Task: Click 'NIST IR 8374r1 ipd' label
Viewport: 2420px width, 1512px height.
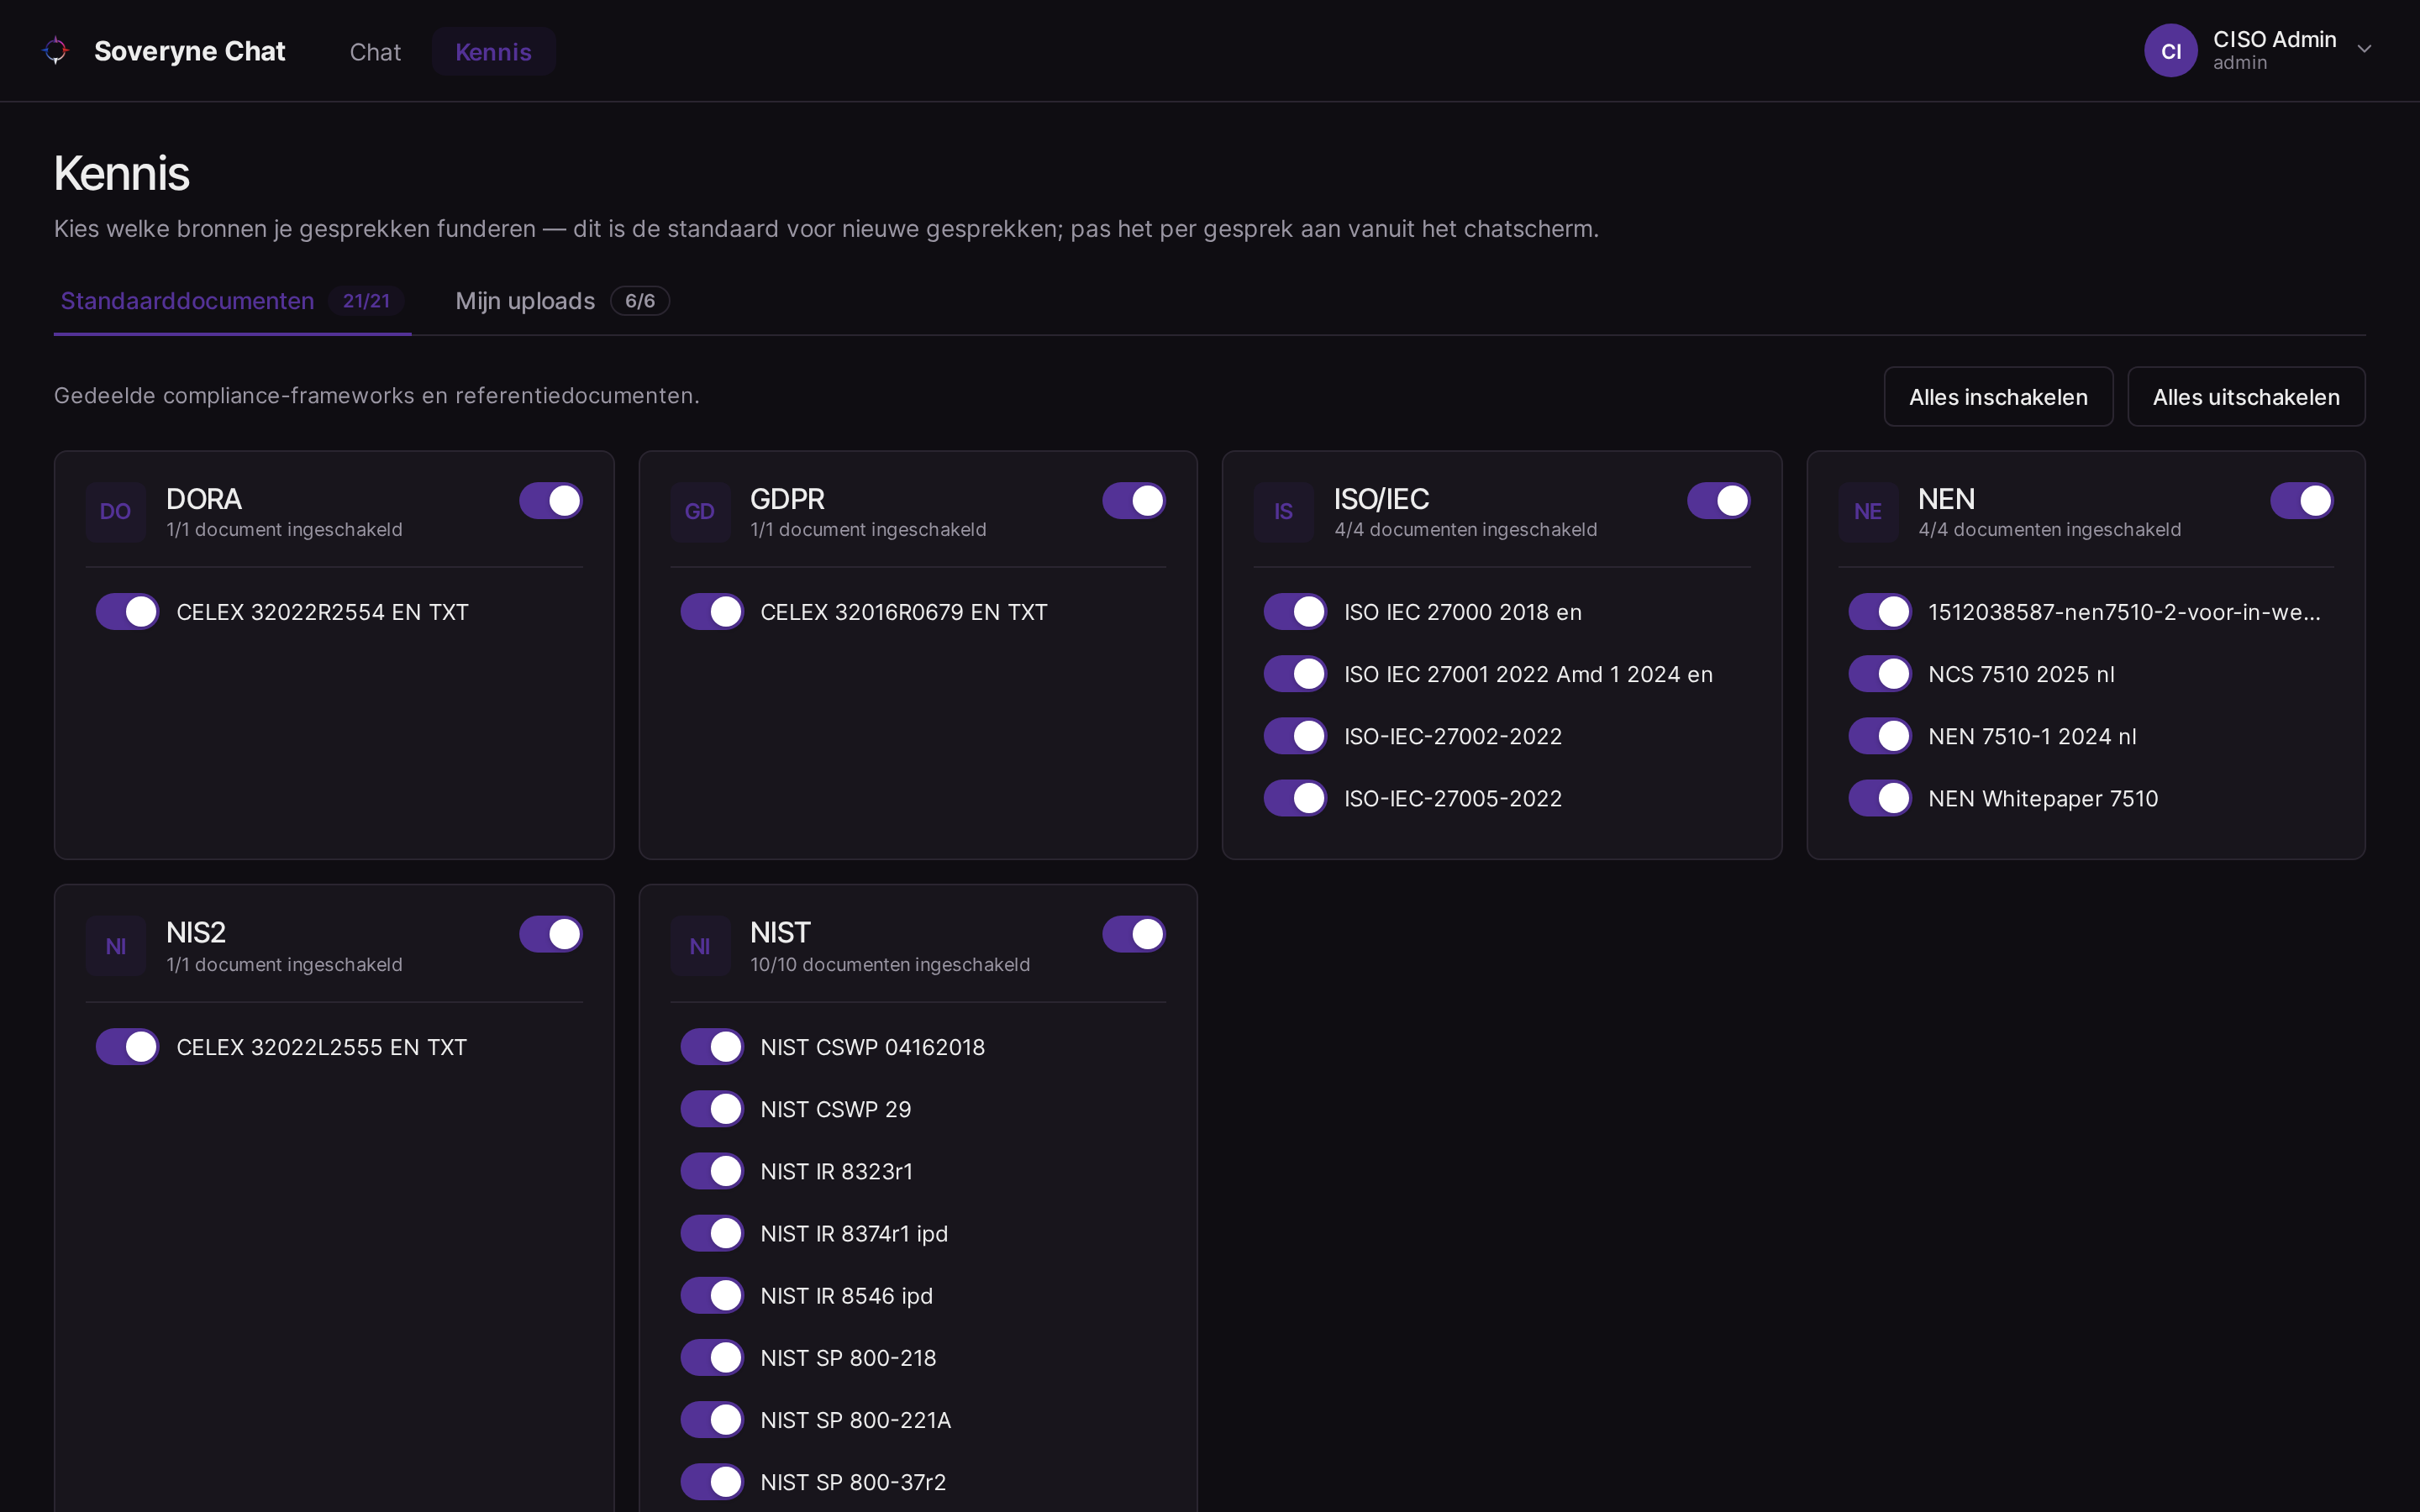Action: click(854, 1234)
